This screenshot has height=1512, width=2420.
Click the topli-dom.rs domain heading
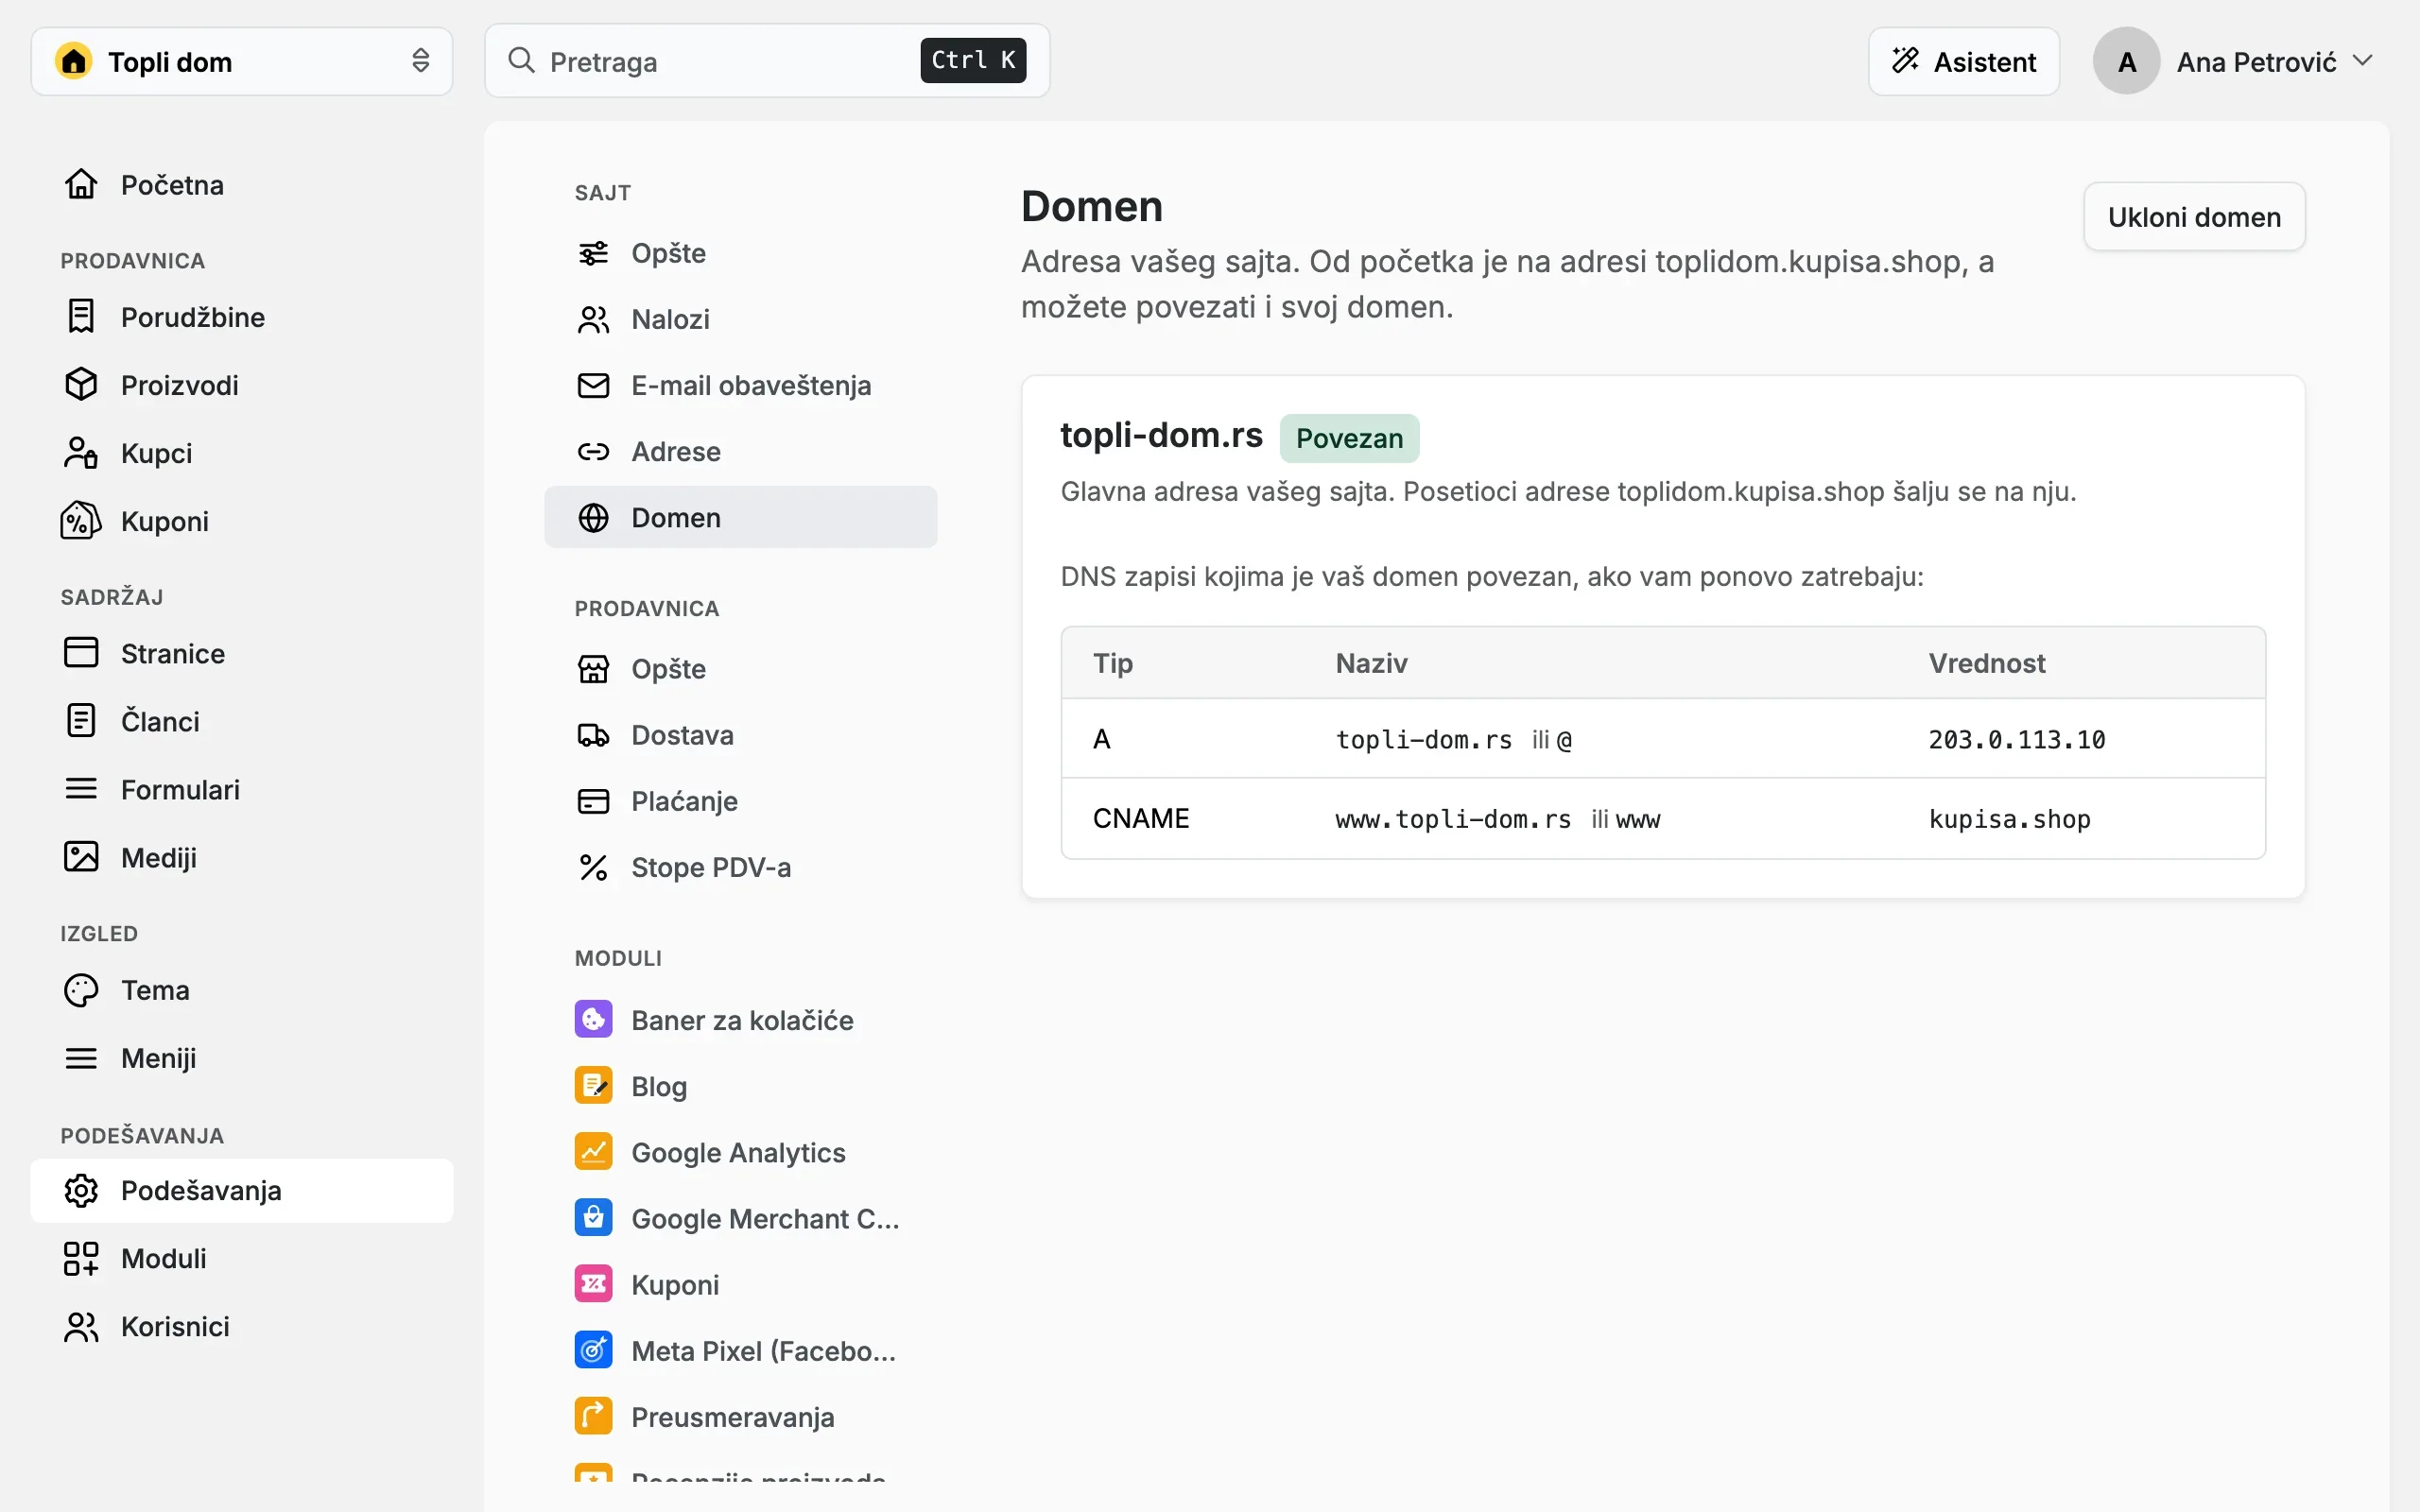(1161, 435)
